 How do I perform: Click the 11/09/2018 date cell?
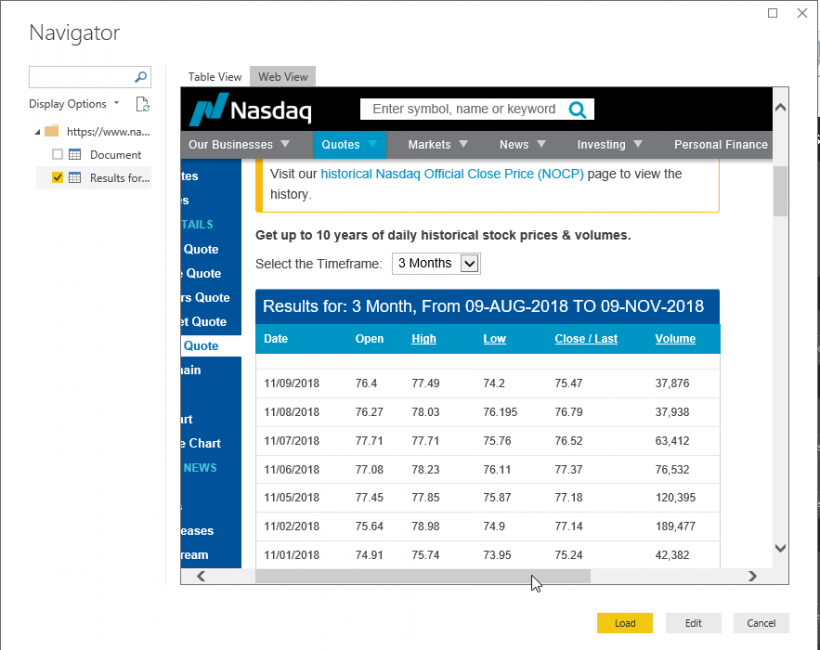click(292, 383)
